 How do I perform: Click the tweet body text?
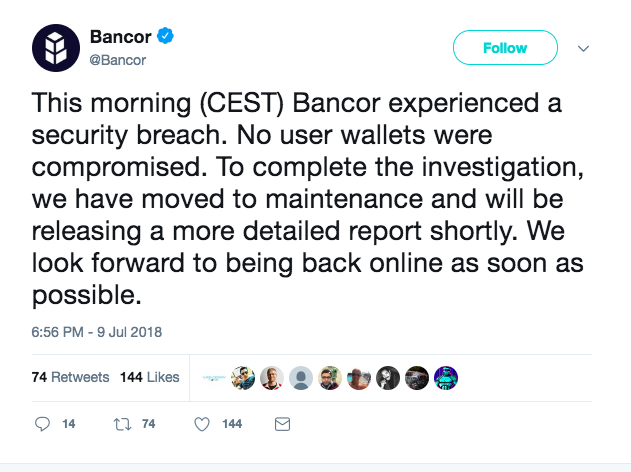(308, 199)
